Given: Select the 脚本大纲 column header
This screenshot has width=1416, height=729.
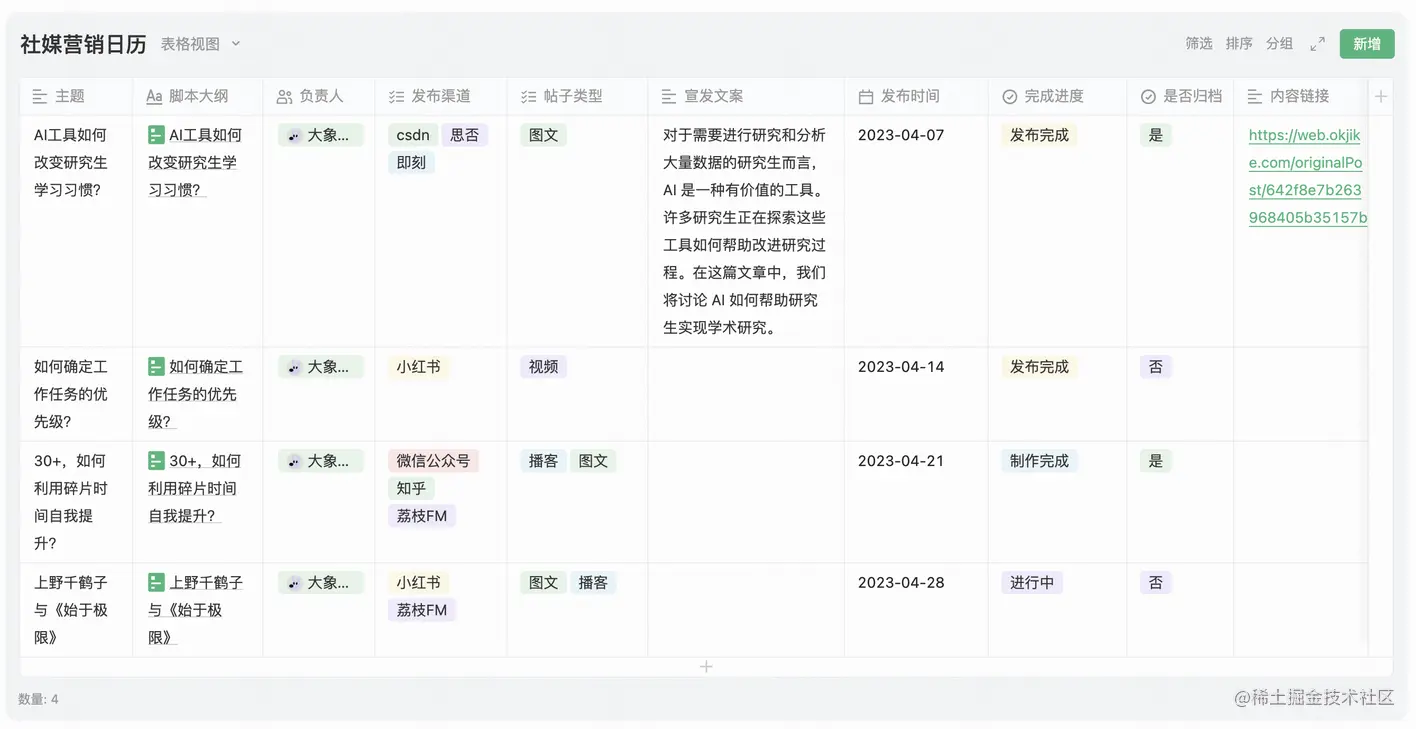Looking at the screenshot, I should pyautogui.click(x=198, y=97).
